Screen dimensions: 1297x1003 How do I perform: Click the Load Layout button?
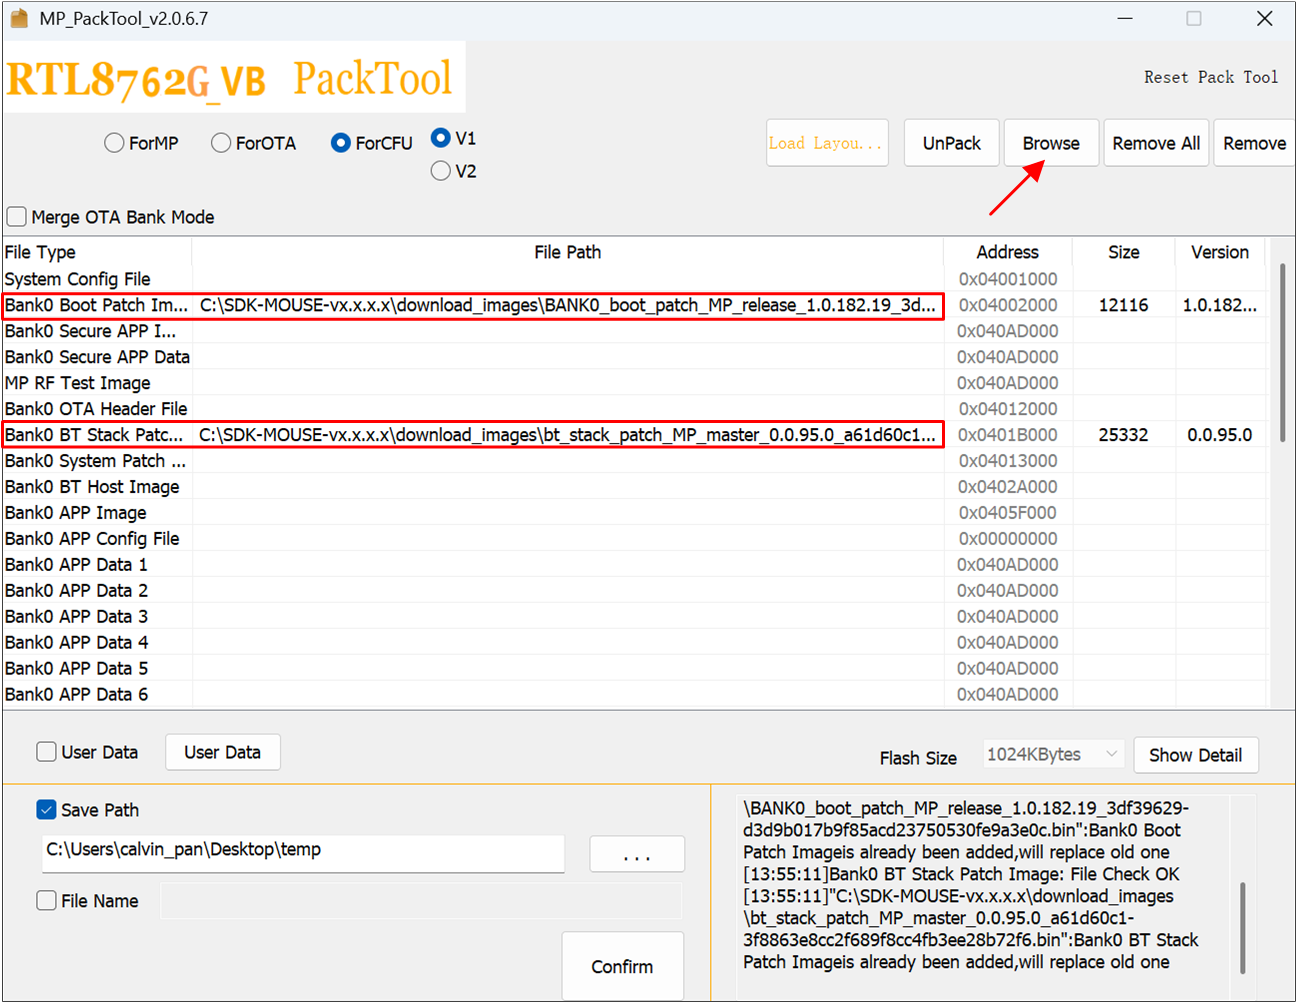[826, 143]
